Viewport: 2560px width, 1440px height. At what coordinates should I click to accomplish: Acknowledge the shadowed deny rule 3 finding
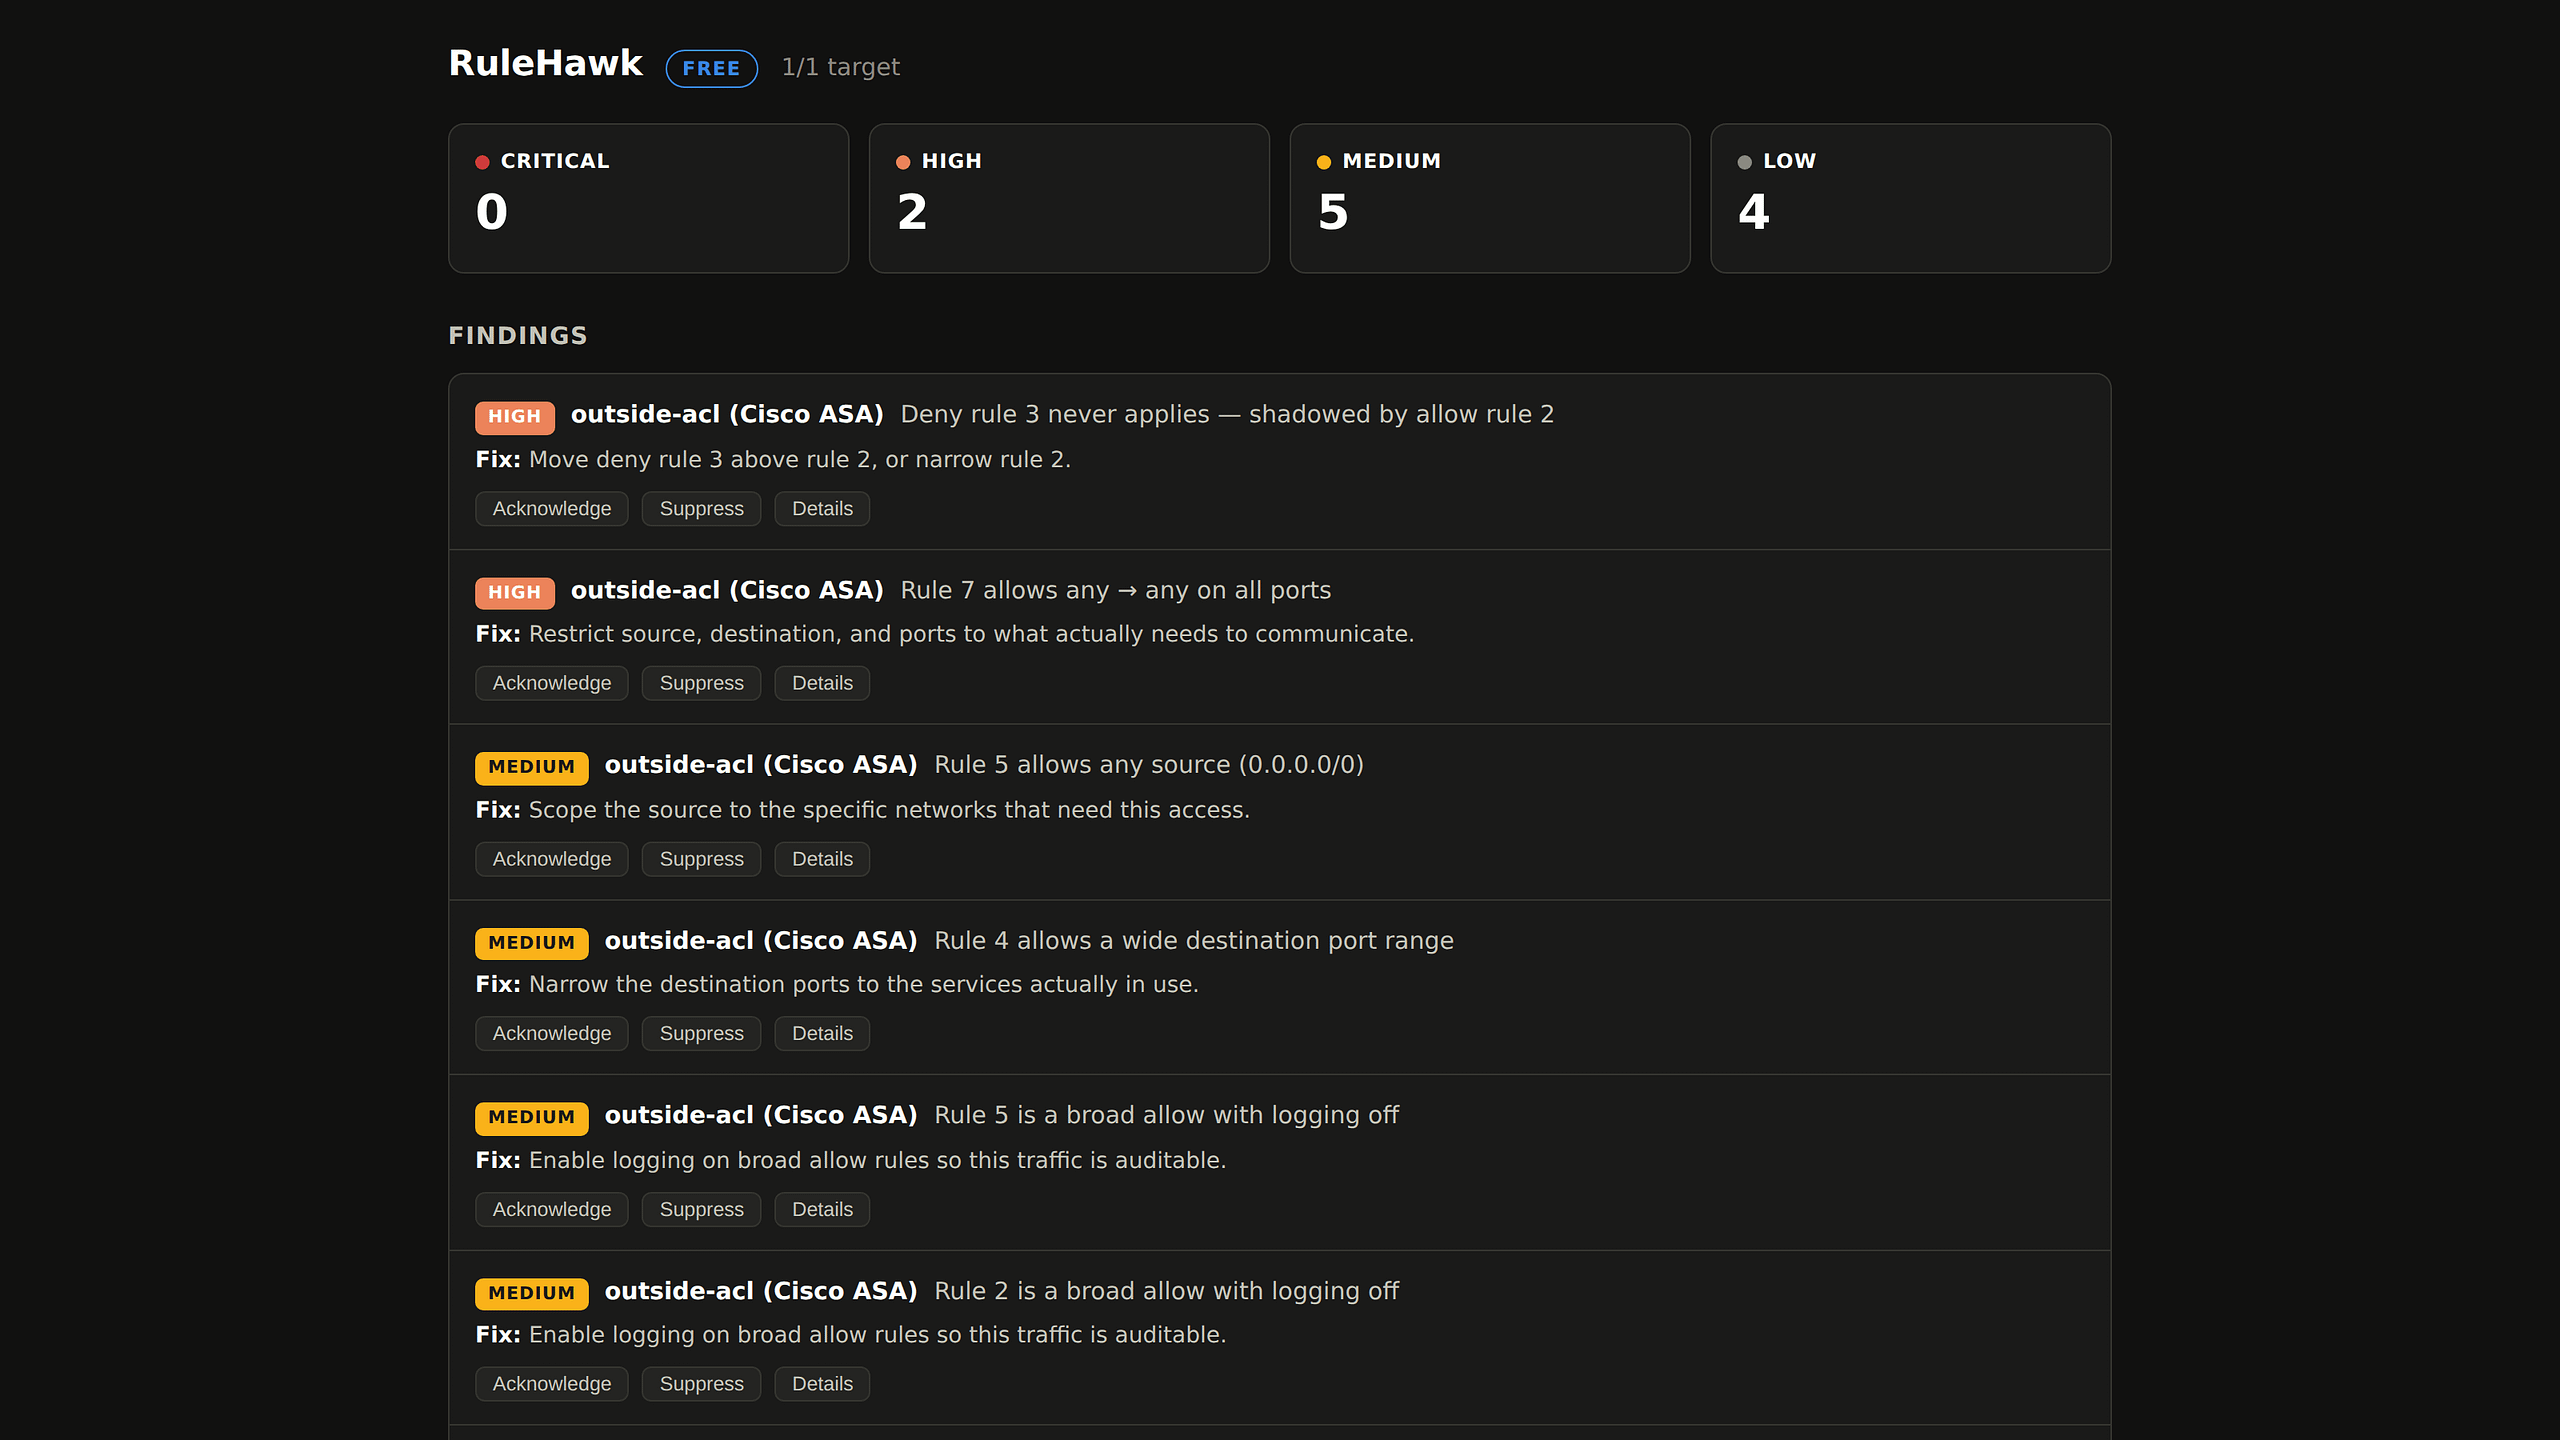(551, 508)
